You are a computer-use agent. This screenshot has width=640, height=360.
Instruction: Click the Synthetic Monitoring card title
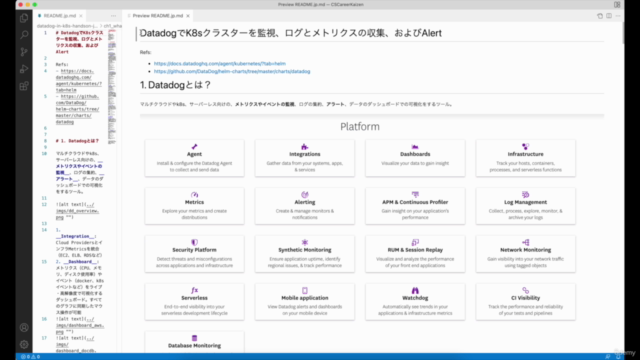coord(304,250)
